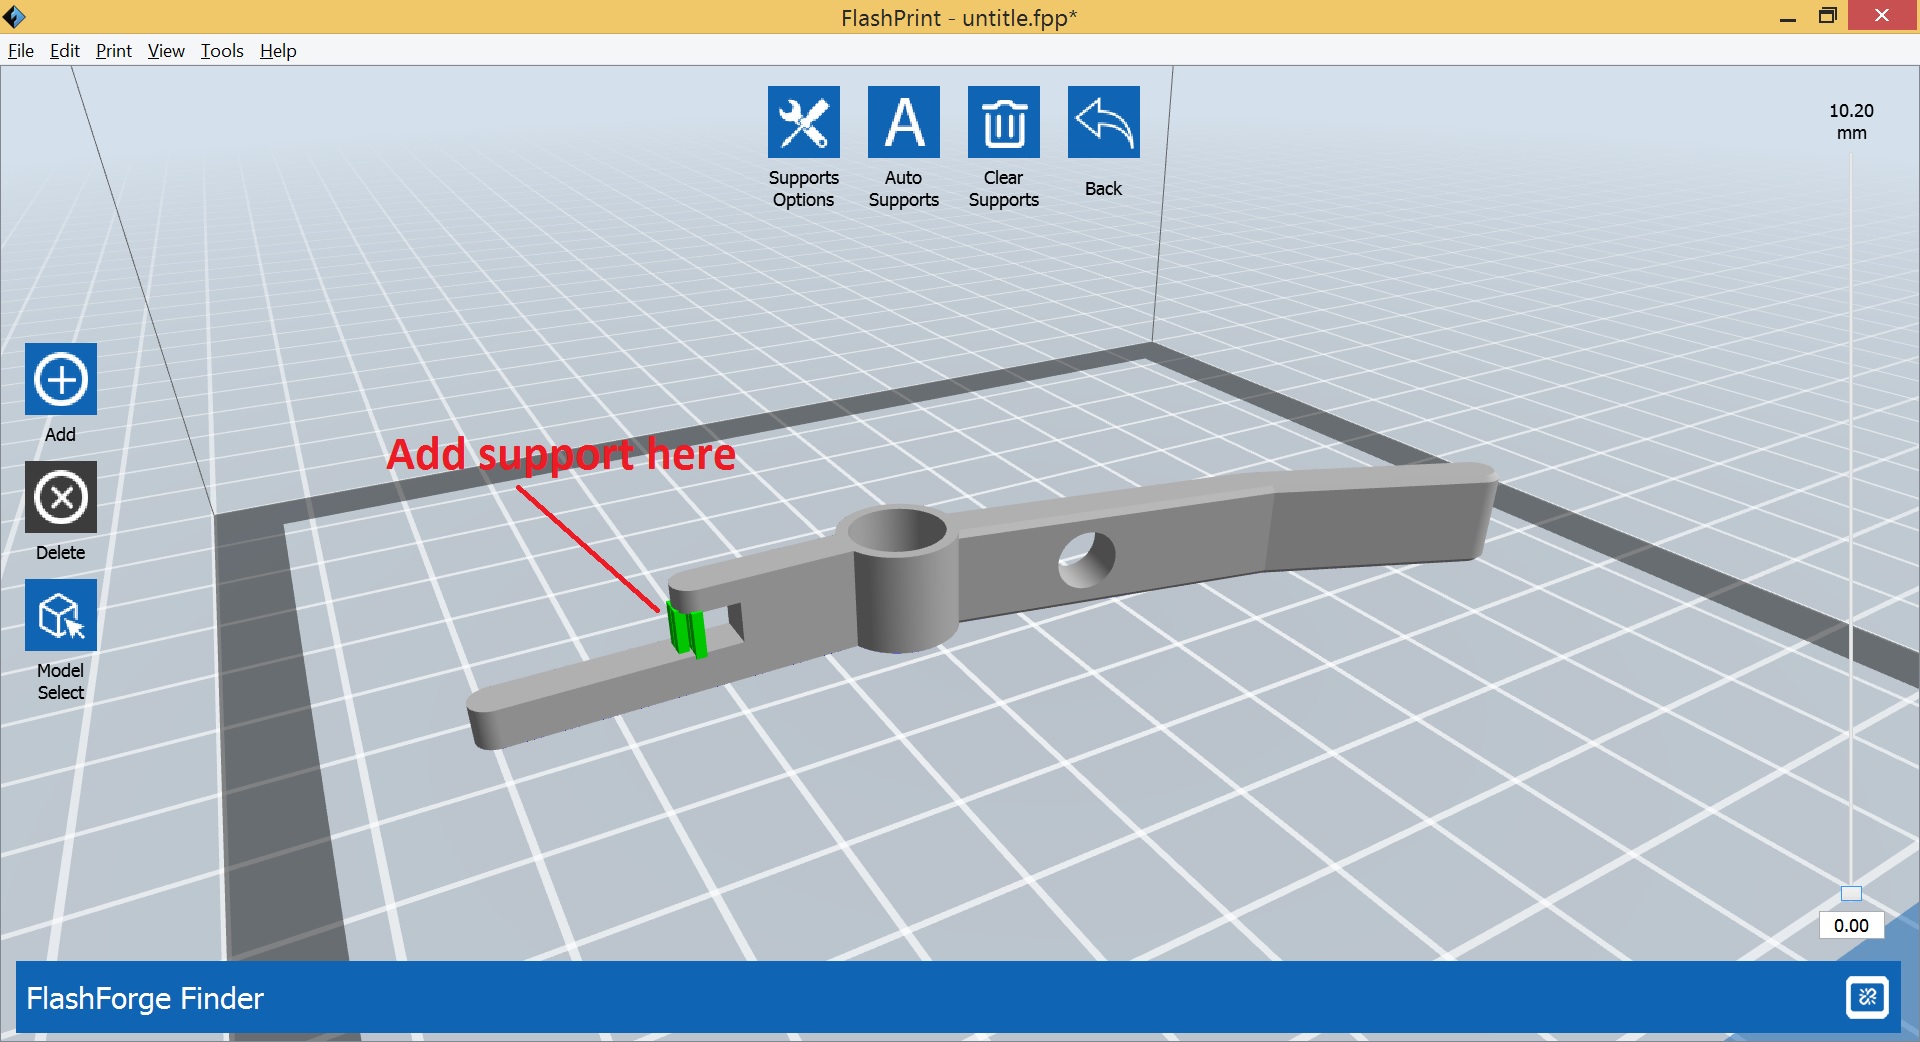Image resolution: width=1920 pixels, height=1042 pixels.
Task: Activate the Model Select tool
Action: (61, 615)
